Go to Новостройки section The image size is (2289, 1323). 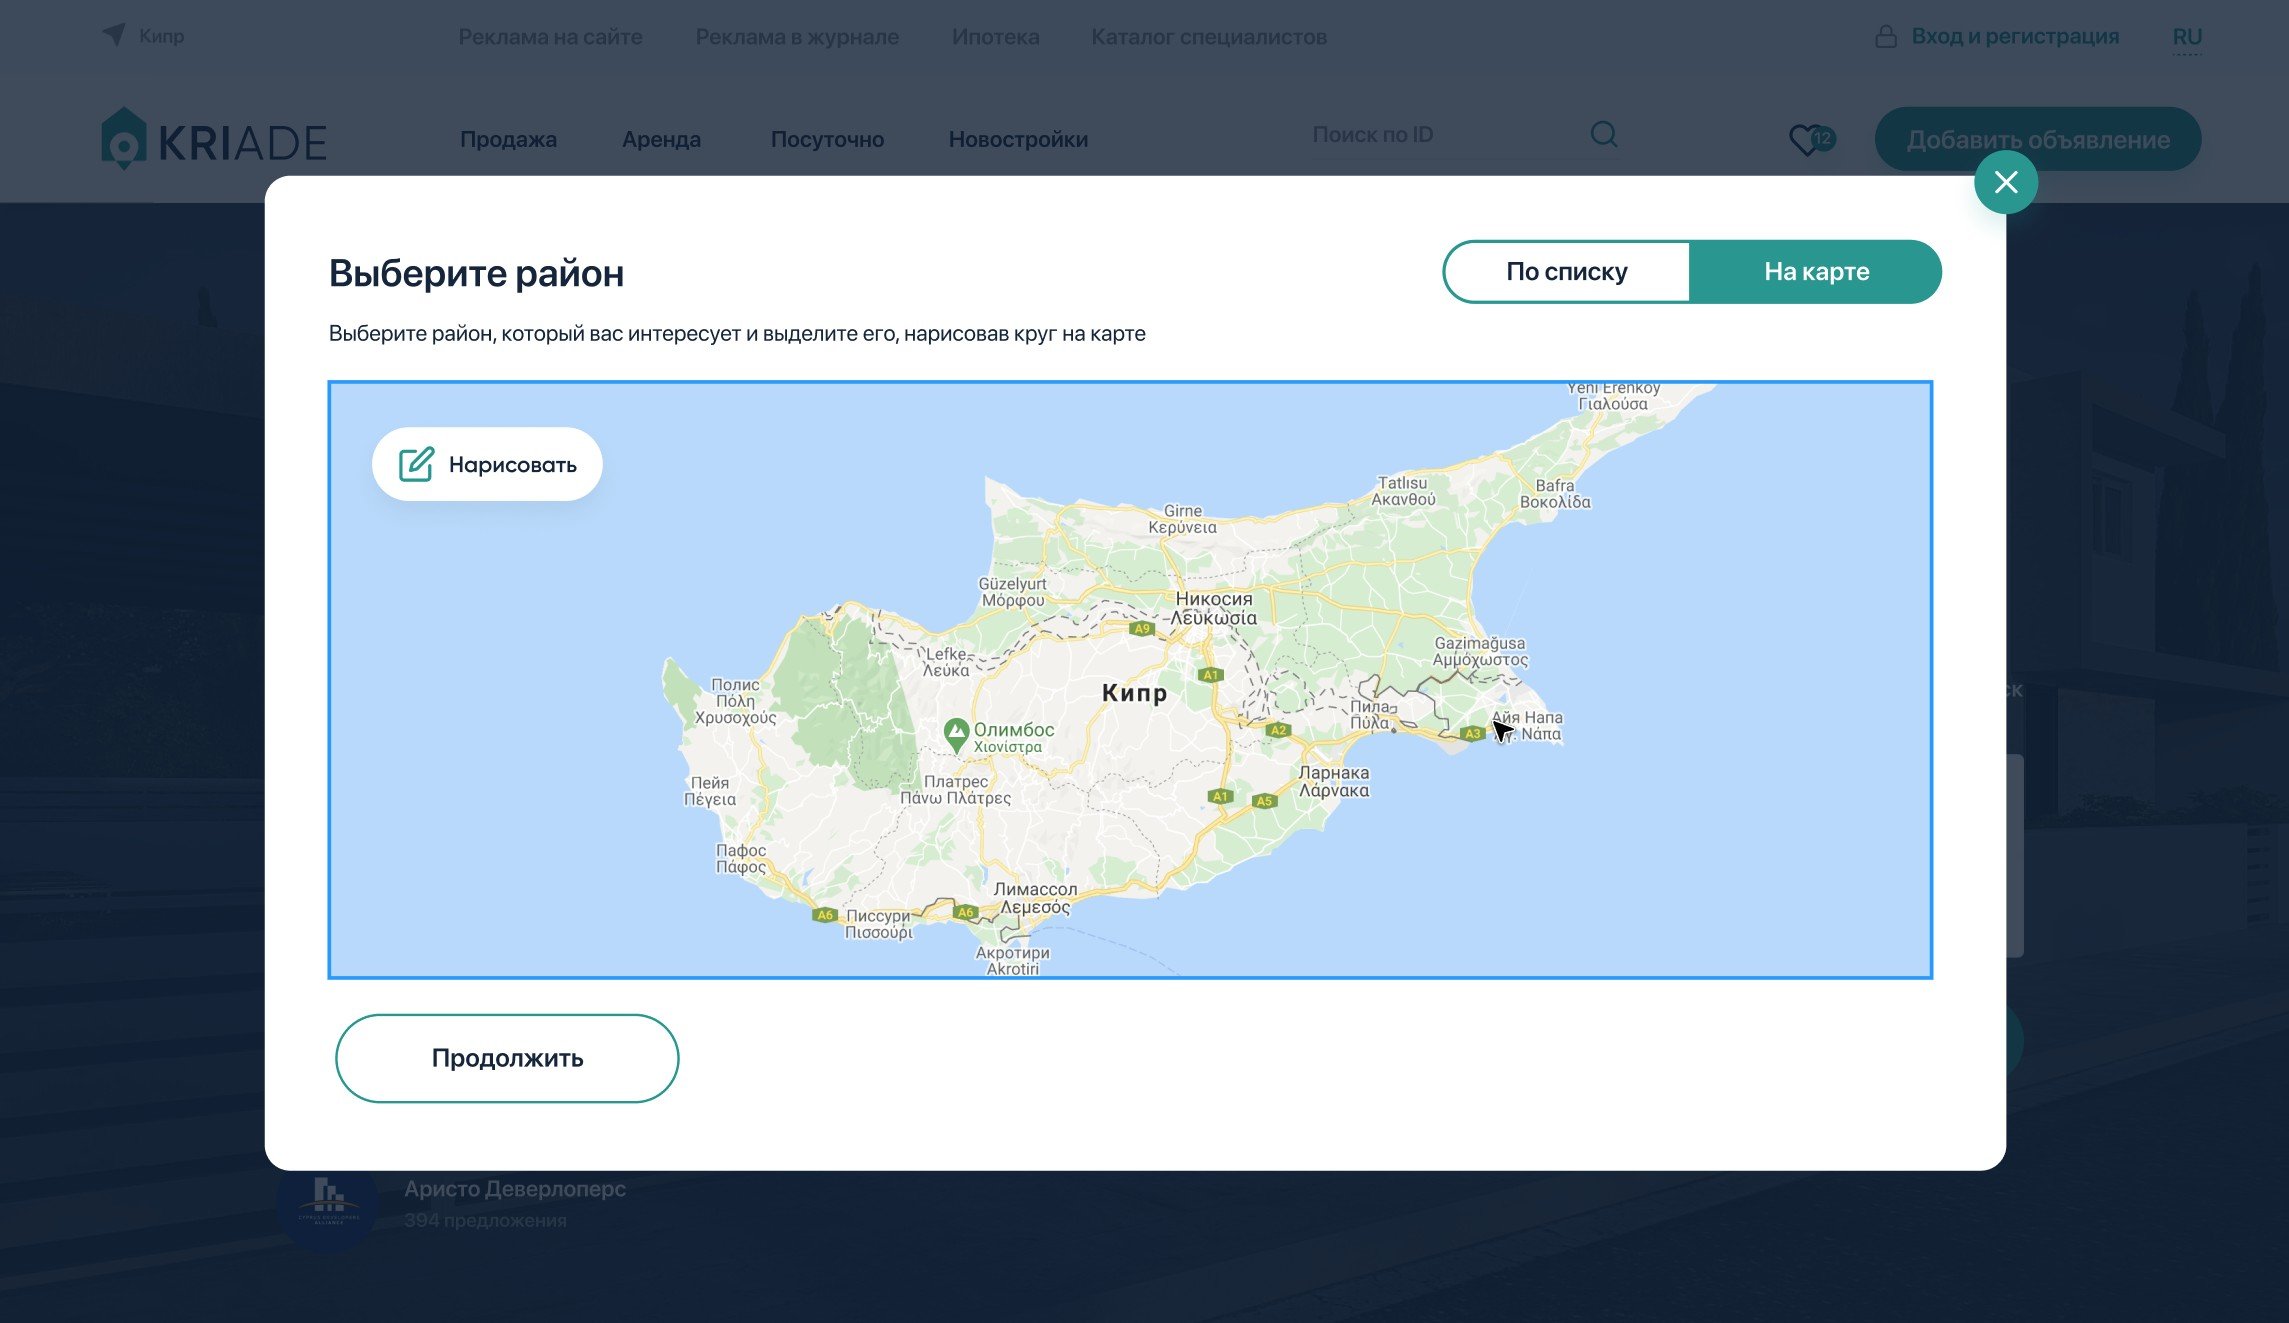(1017, 139)
